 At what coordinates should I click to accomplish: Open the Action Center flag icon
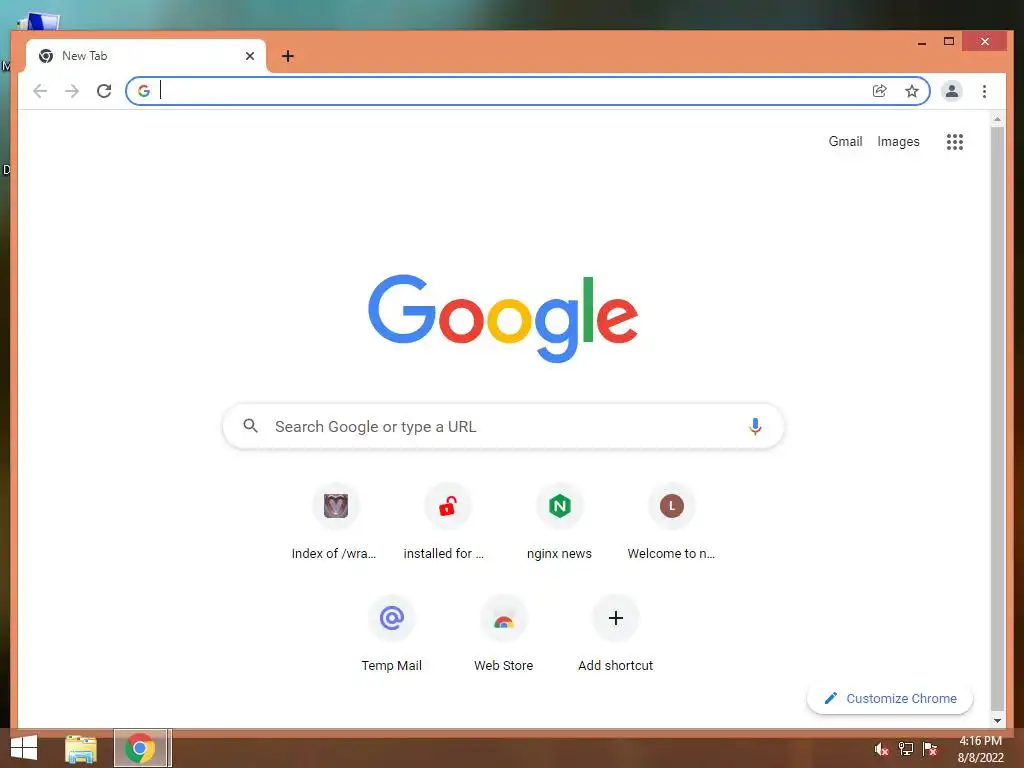930,749
